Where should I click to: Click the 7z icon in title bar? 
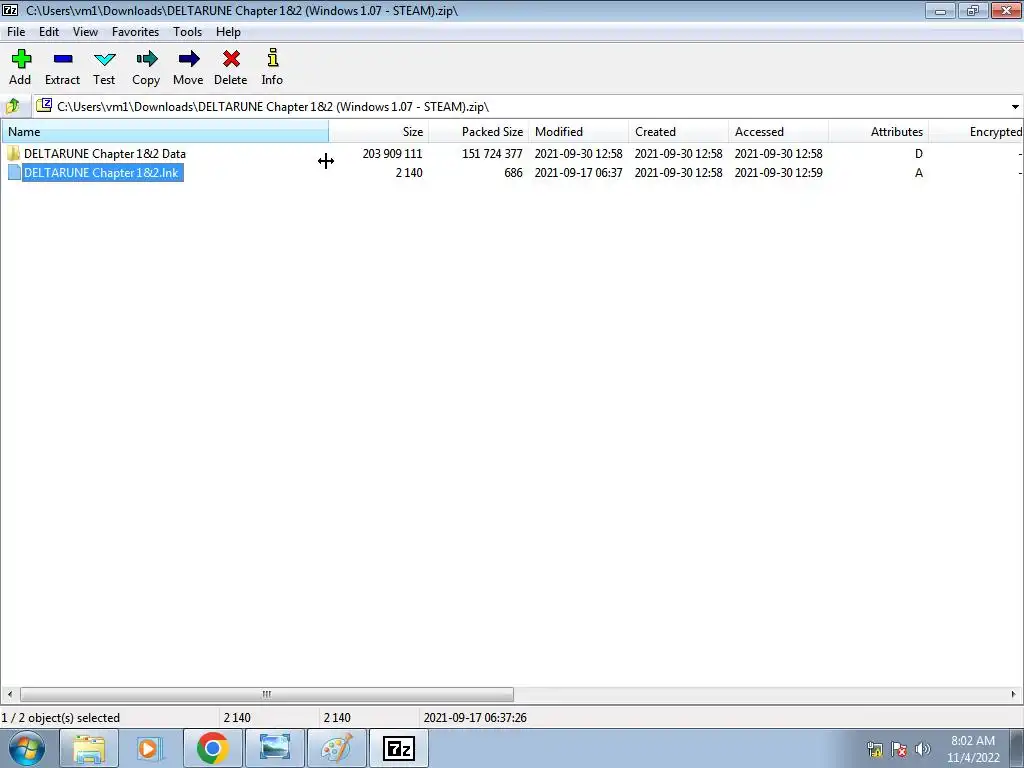[10, 10]
